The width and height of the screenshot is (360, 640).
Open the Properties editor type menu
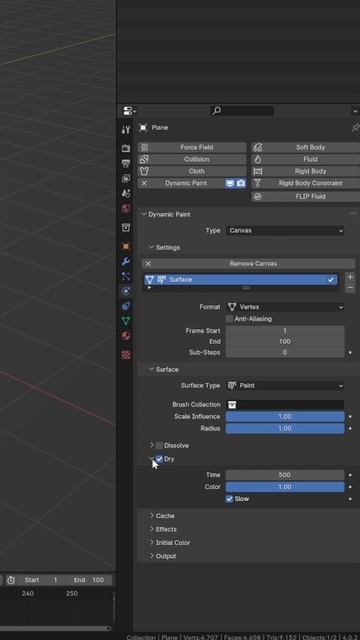pos(129,111)
